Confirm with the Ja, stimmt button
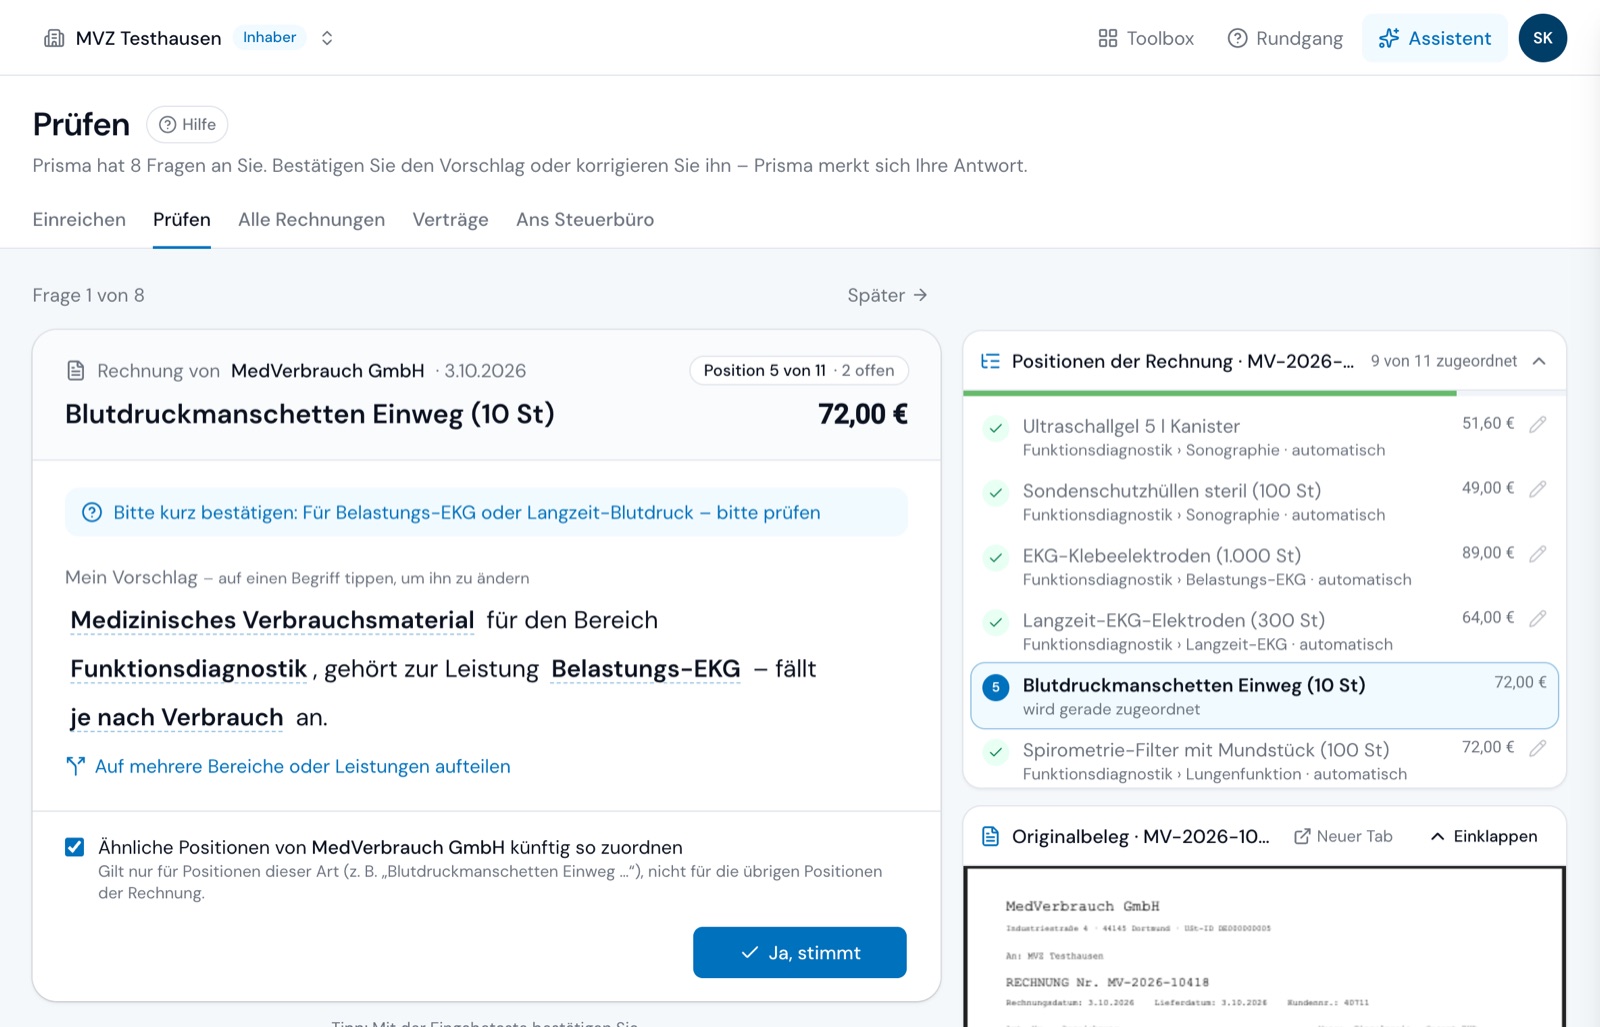 click(800, 952)
